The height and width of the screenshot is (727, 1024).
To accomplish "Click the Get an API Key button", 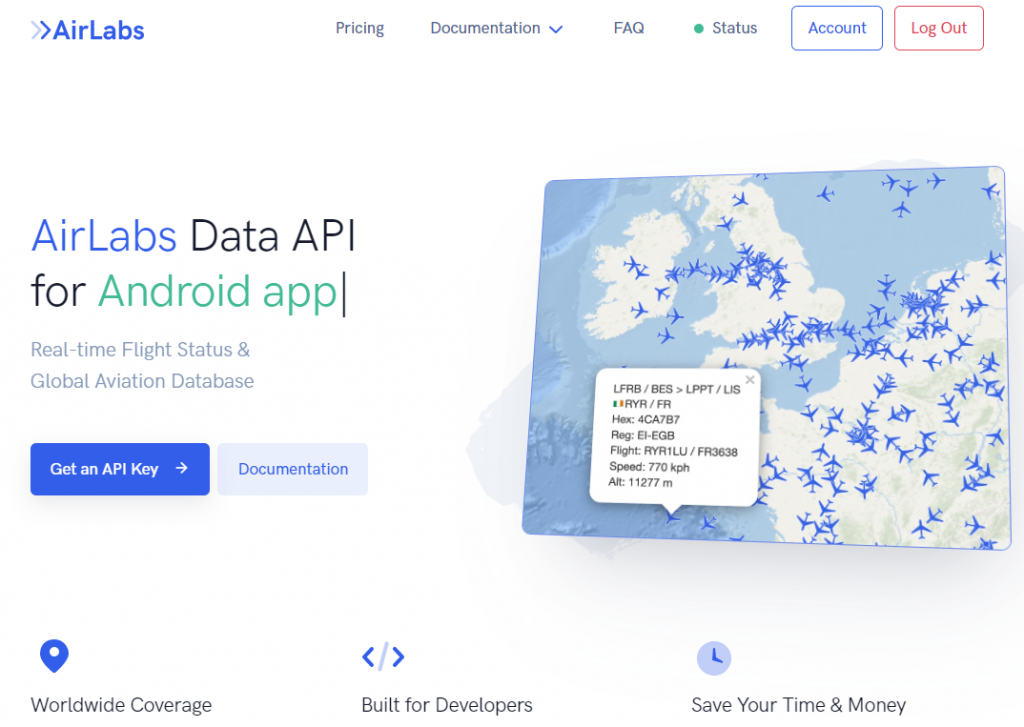I will pyautogui.click(x=119, y=469).
